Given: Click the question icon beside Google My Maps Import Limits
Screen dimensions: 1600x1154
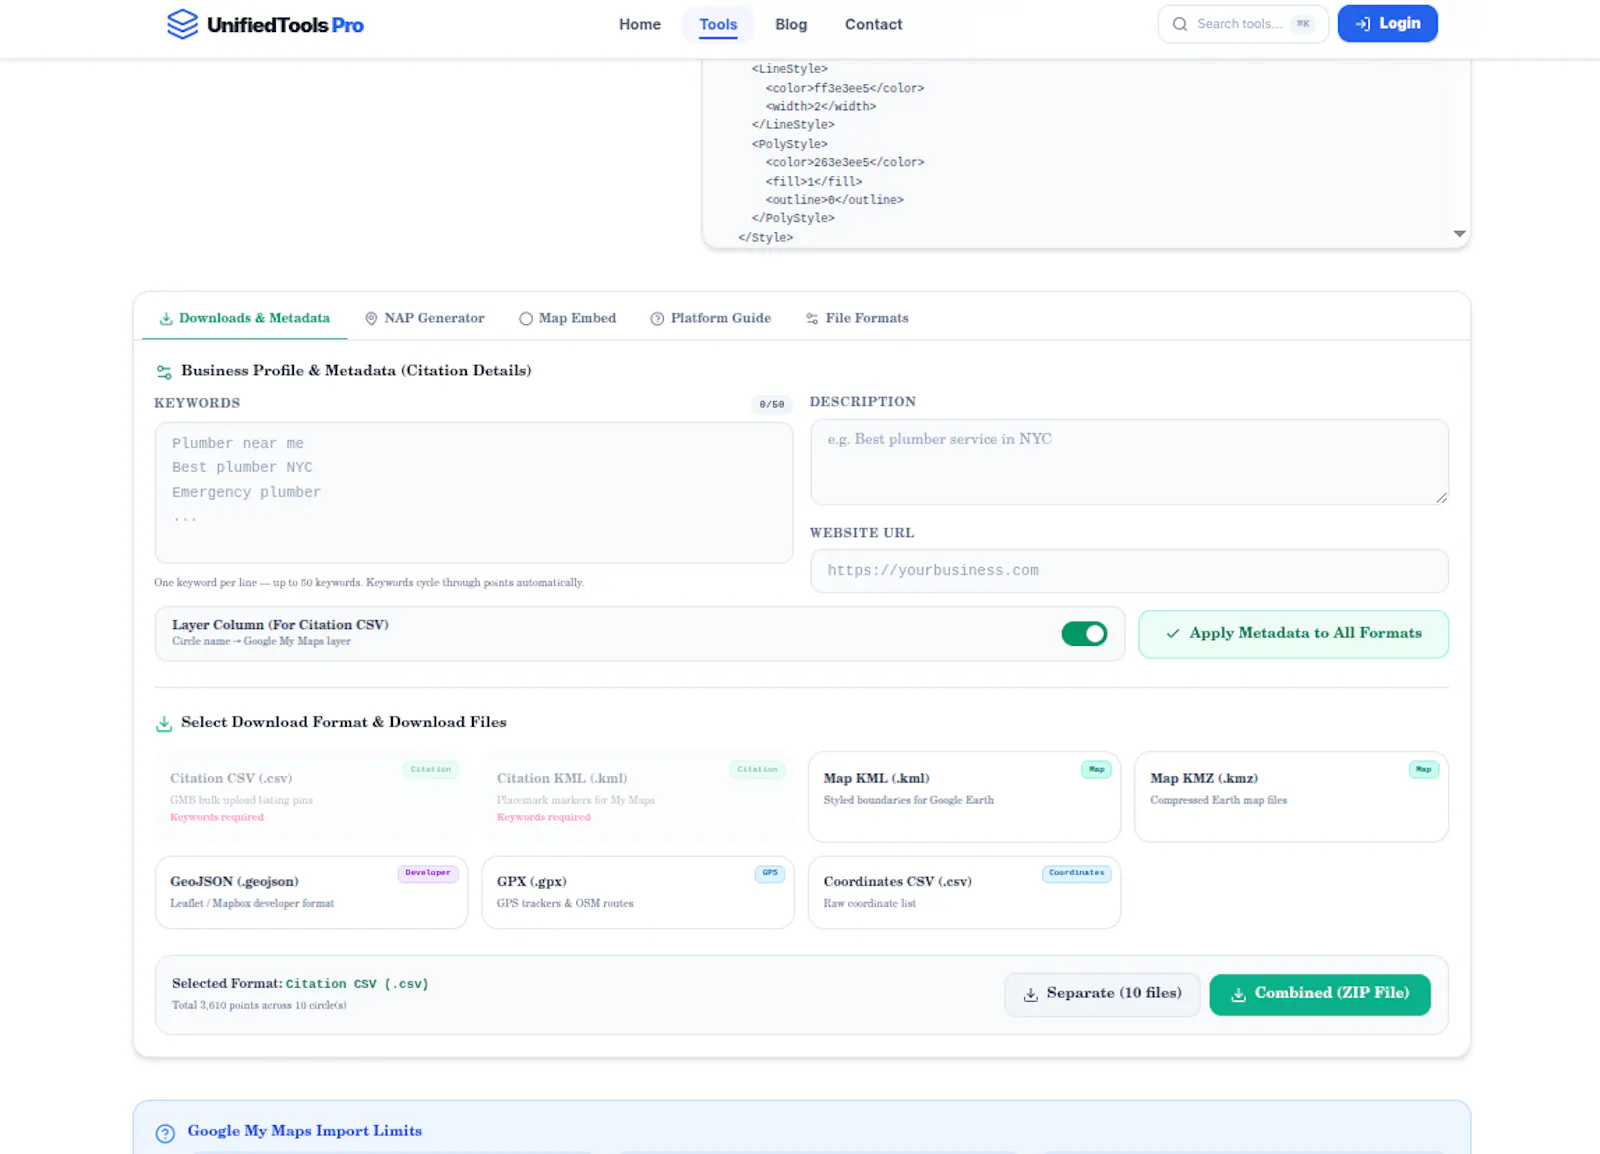Looking at the screenshot, I should pyautogui.click(x=165, y=1133).
